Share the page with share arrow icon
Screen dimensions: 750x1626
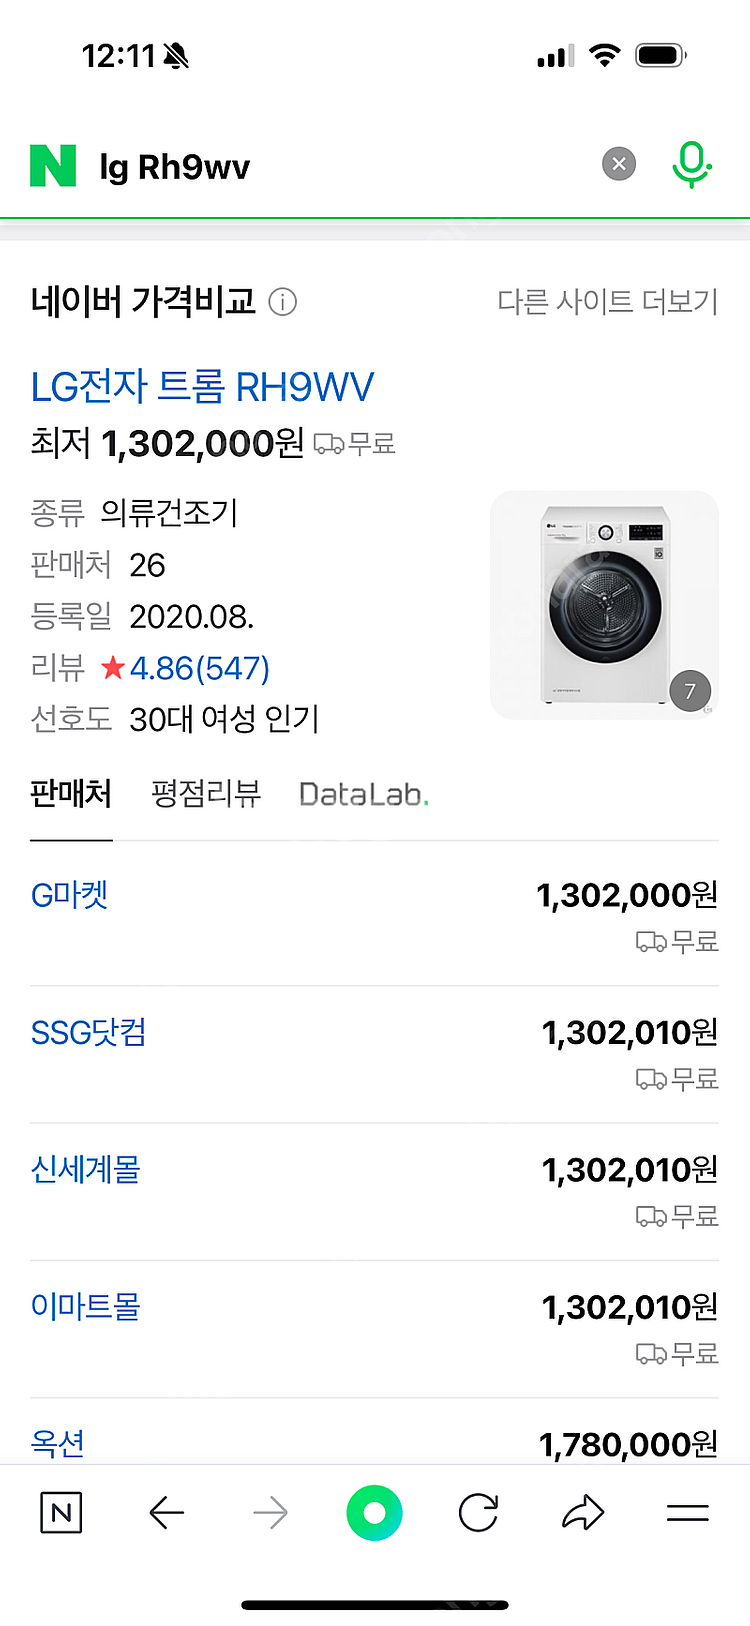(x=583, y=1513)
